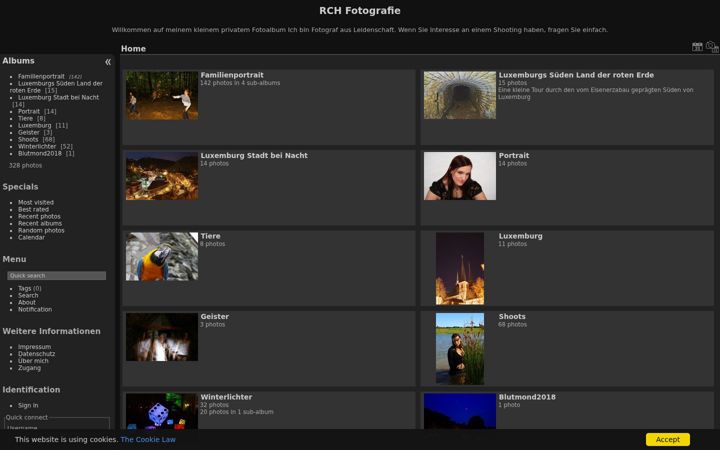Open the Geister album thumbnail

162,337
